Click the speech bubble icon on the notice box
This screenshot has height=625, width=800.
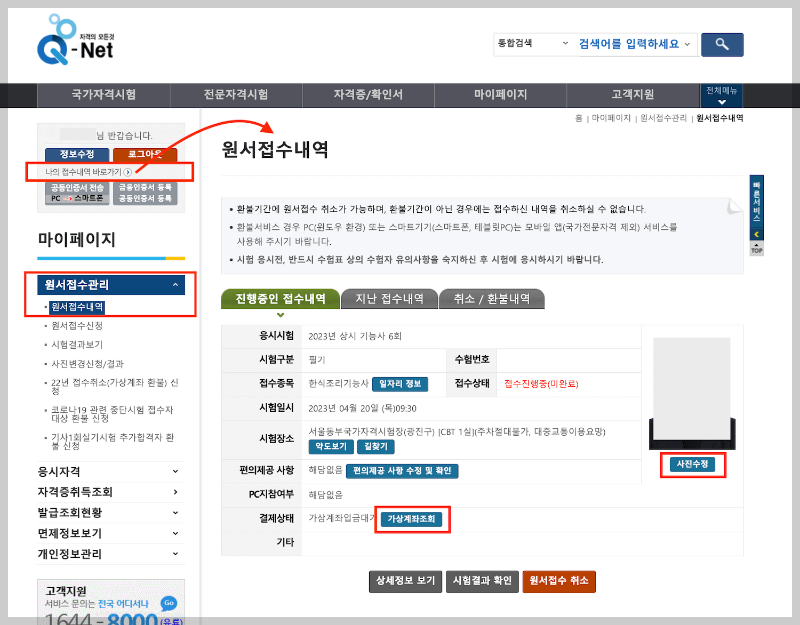(x=734, y=203)
